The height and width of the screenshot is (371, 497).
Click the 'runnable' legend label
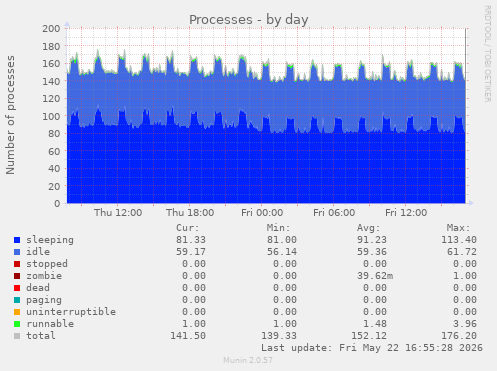pyautogui.click(x=50, y=324)
